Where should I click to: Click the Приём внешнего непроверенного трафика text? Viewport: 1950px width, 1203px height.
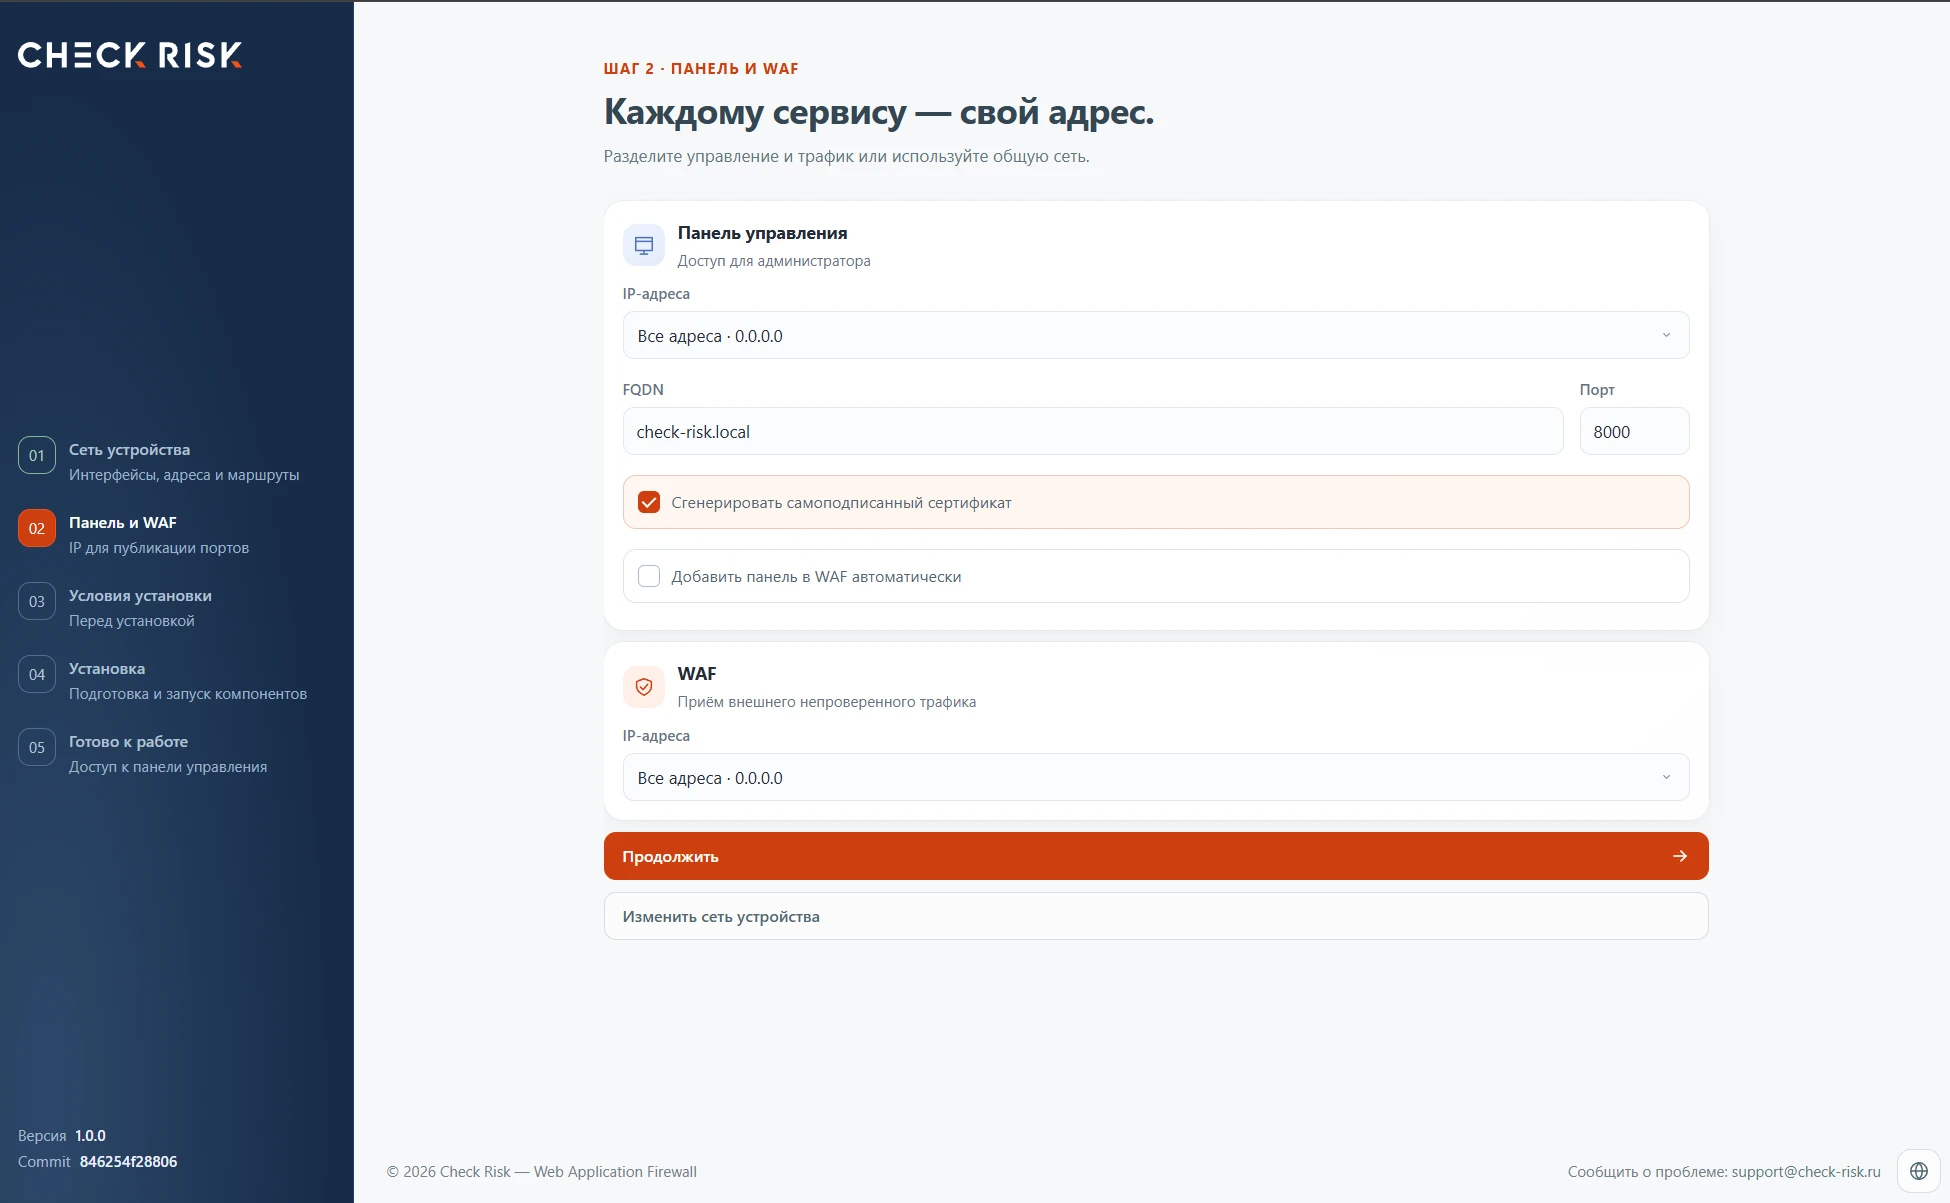coord(827,702)
